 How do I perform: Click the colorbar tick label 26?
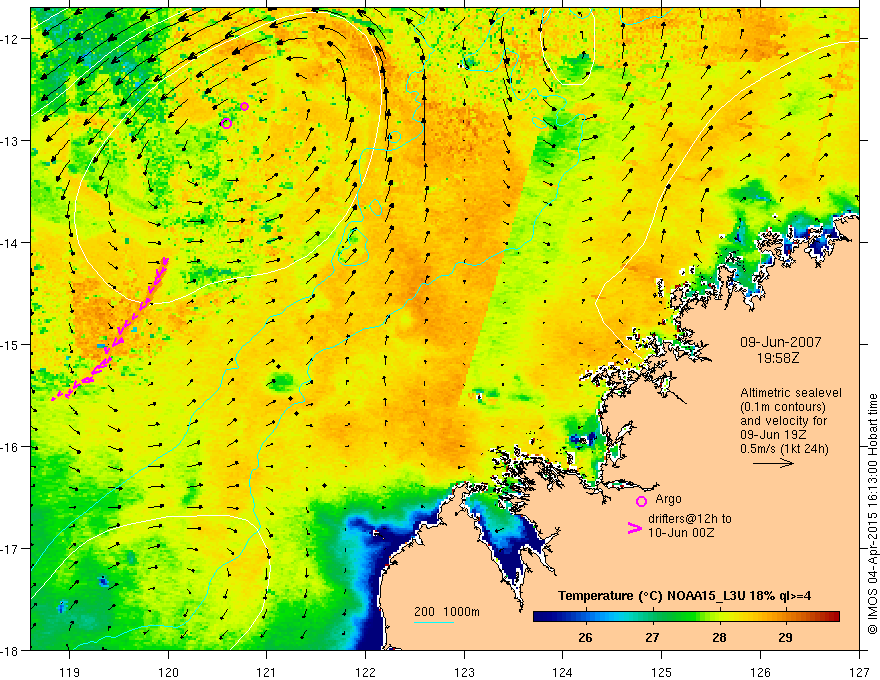[x=585, y=637]
